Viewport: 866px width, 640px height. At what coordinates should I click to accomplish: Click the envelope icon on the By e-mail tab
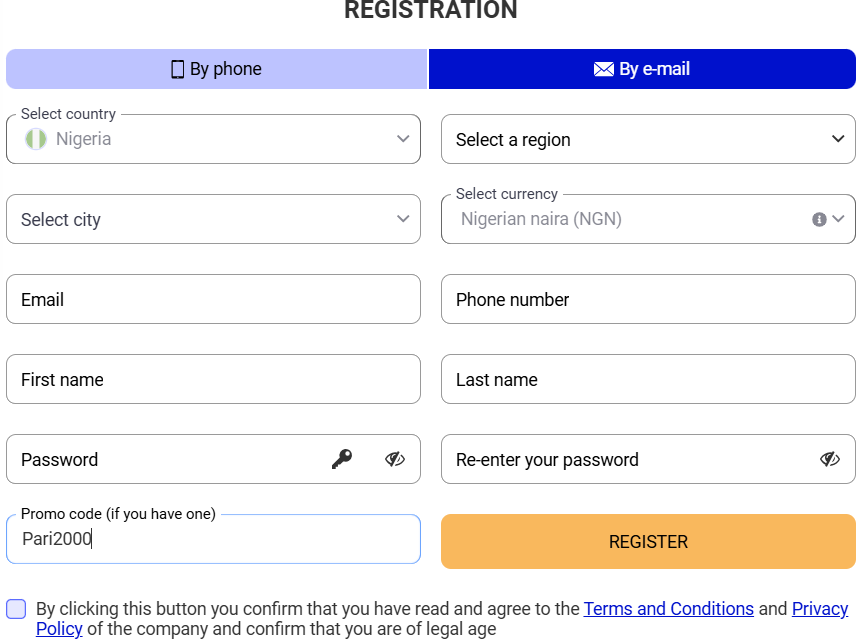pos(604,68)
